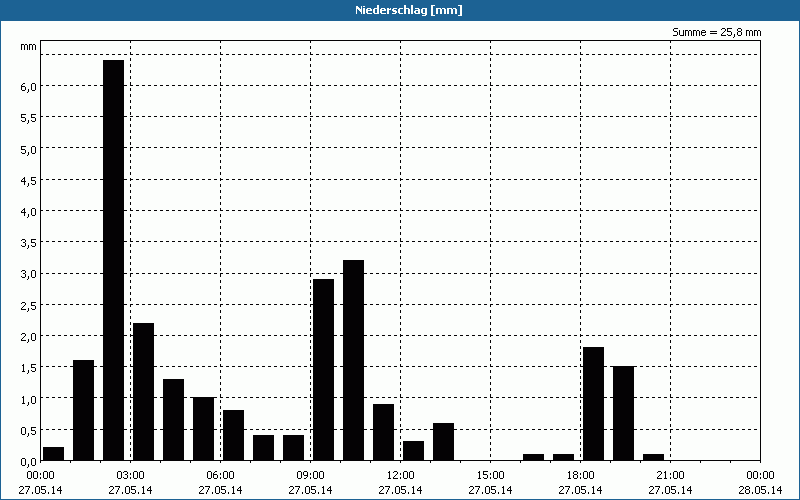Viewport: 800px width, 500px height.
Task: Select the 2,2 mm bar after 03:00
Action: pyautogui.click(x=143, y=391)
